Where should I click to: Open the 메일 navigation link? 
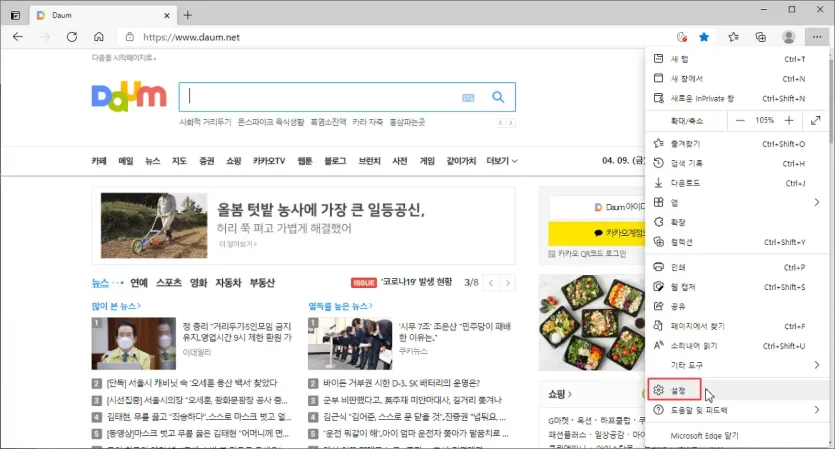(126, 161)
